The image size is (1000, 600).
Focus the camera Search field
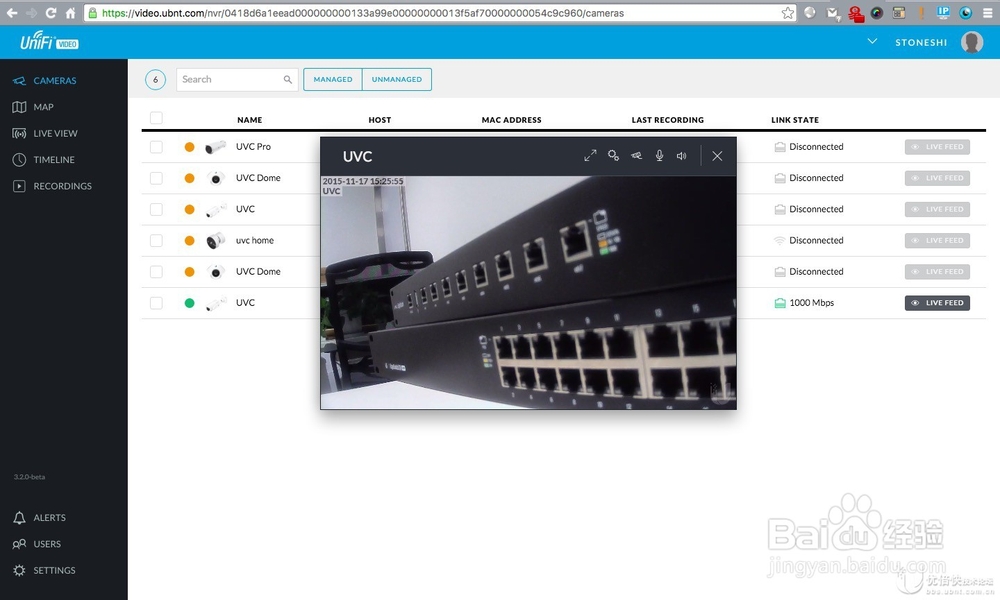(x=237, y=80)
